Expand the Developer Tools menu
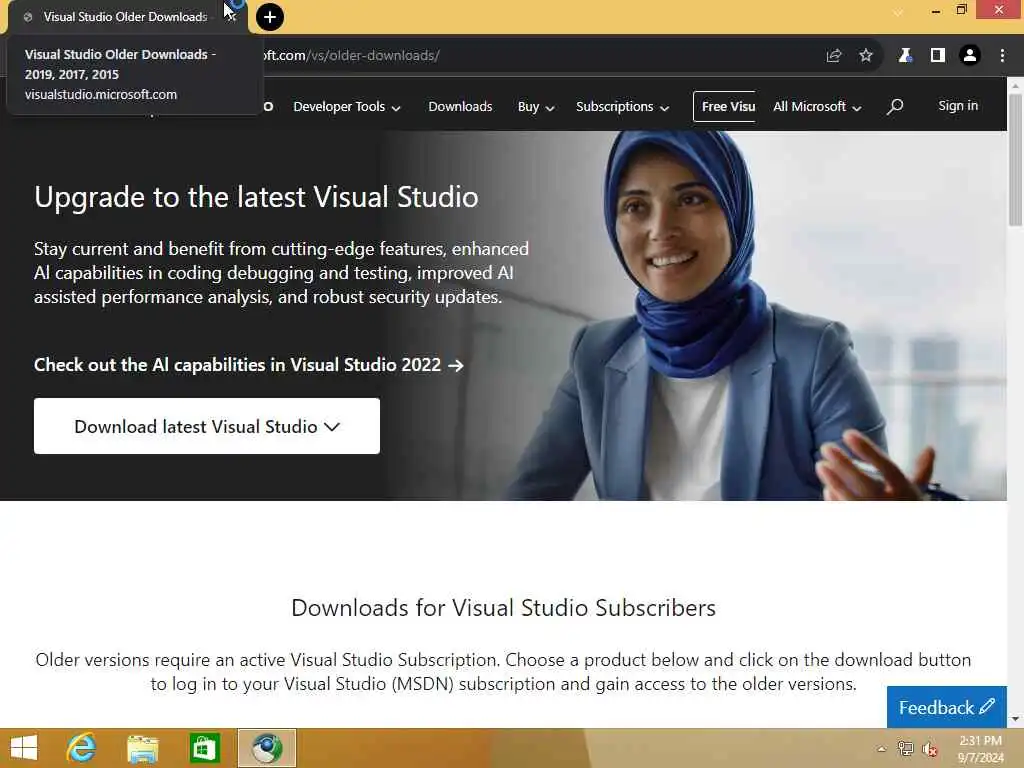The width and height of the screenshot is (1024, 768). pos(347,106)
